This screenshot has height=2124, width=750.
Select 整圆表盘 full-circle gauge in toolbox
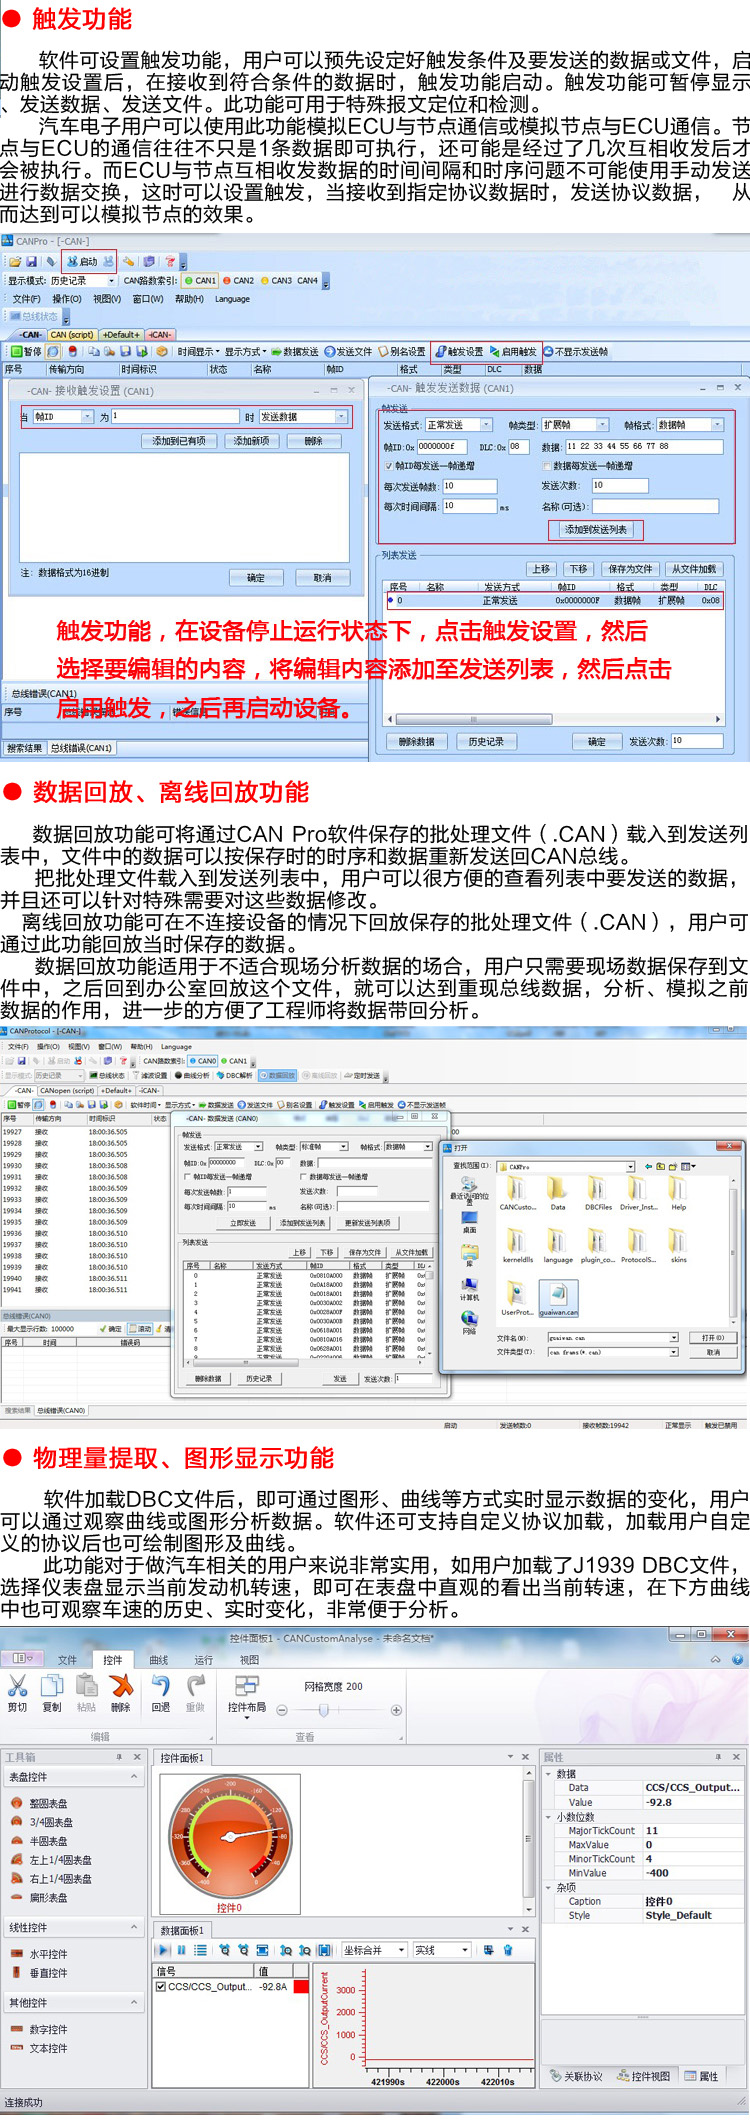40,1803
